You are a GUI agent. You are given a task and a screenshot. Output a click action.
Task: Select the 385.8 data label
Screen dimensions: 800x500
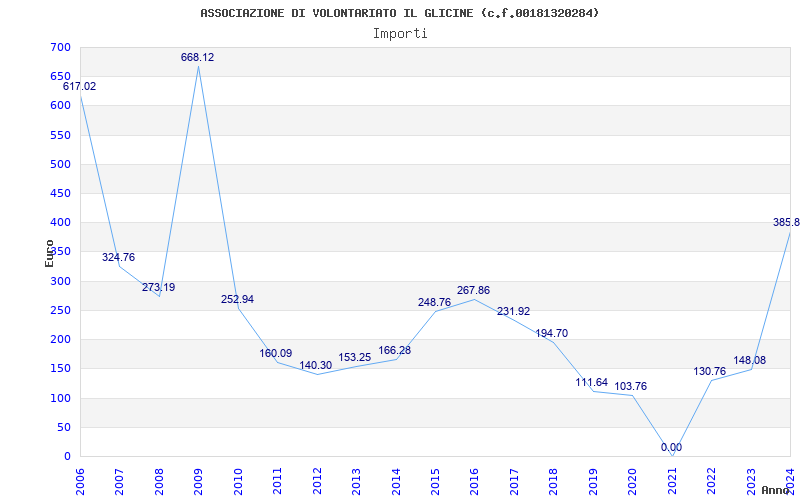786,222
